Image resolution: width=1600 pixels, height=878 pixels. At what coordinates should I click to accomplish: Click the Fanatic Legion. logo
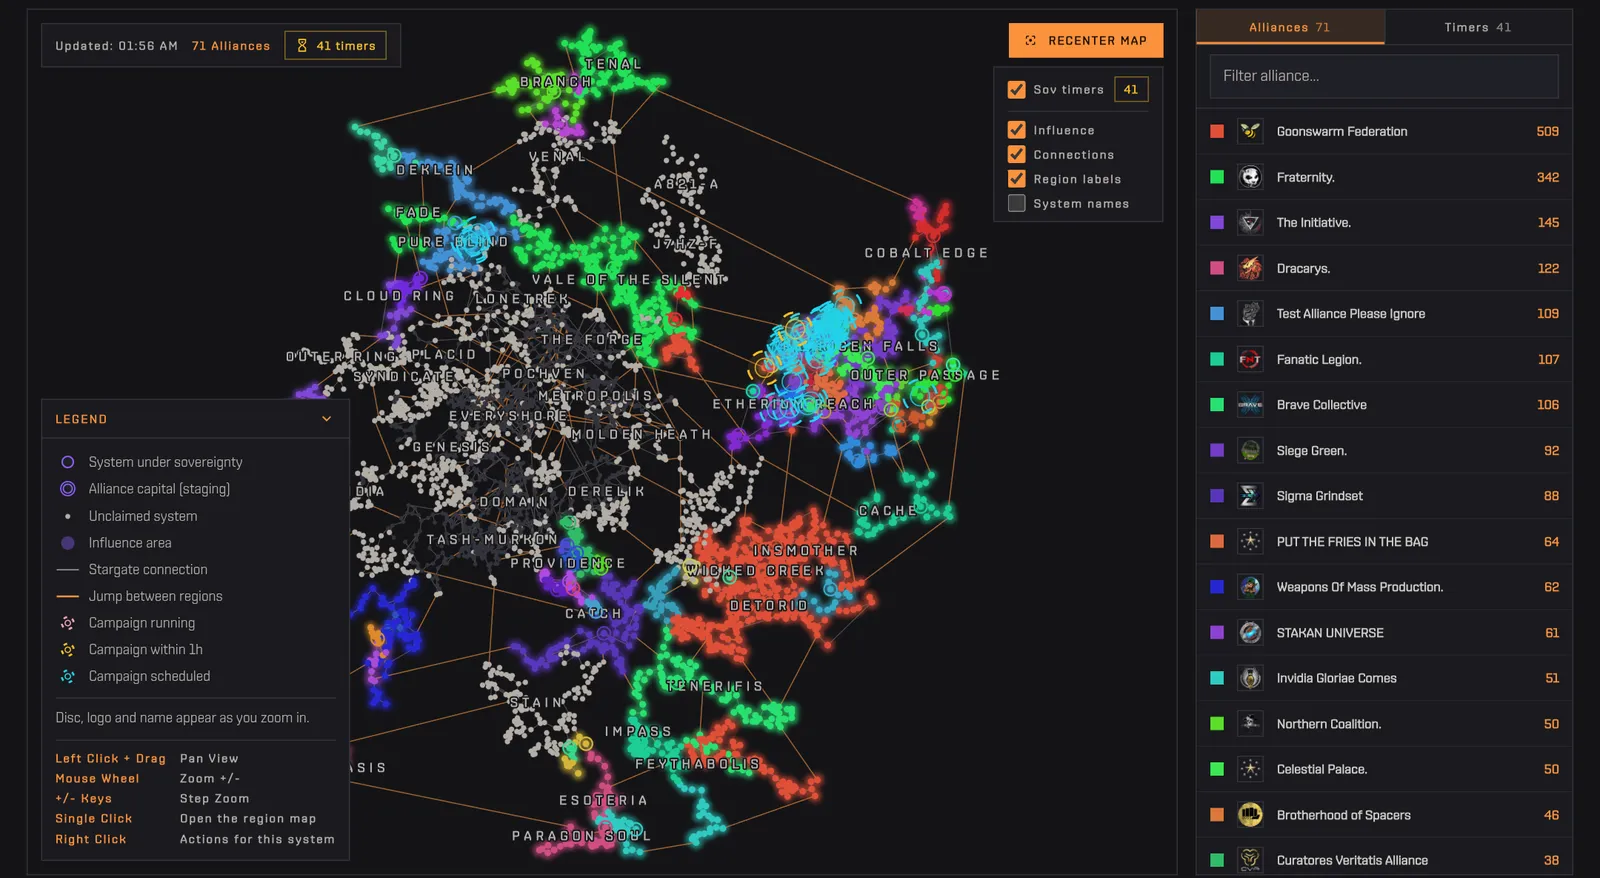click(x=1250, y=359)
